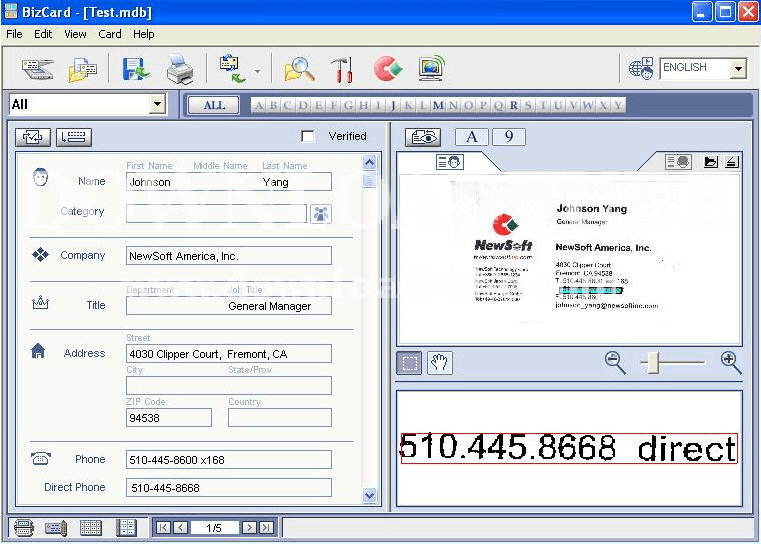Click the 9 number recognition button
The image size is (761, 544).
(x=509, y=137)
